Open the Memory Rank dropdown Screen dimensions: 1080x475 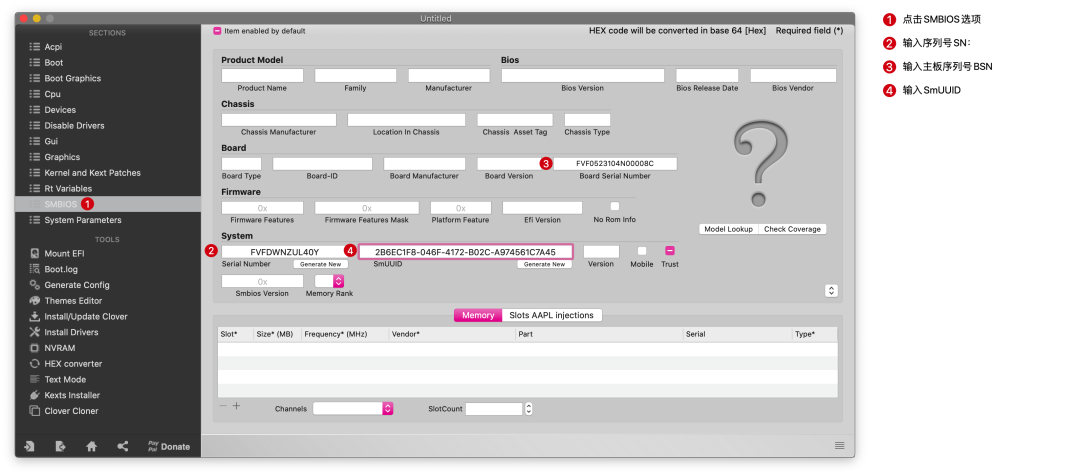coord(329,281)
